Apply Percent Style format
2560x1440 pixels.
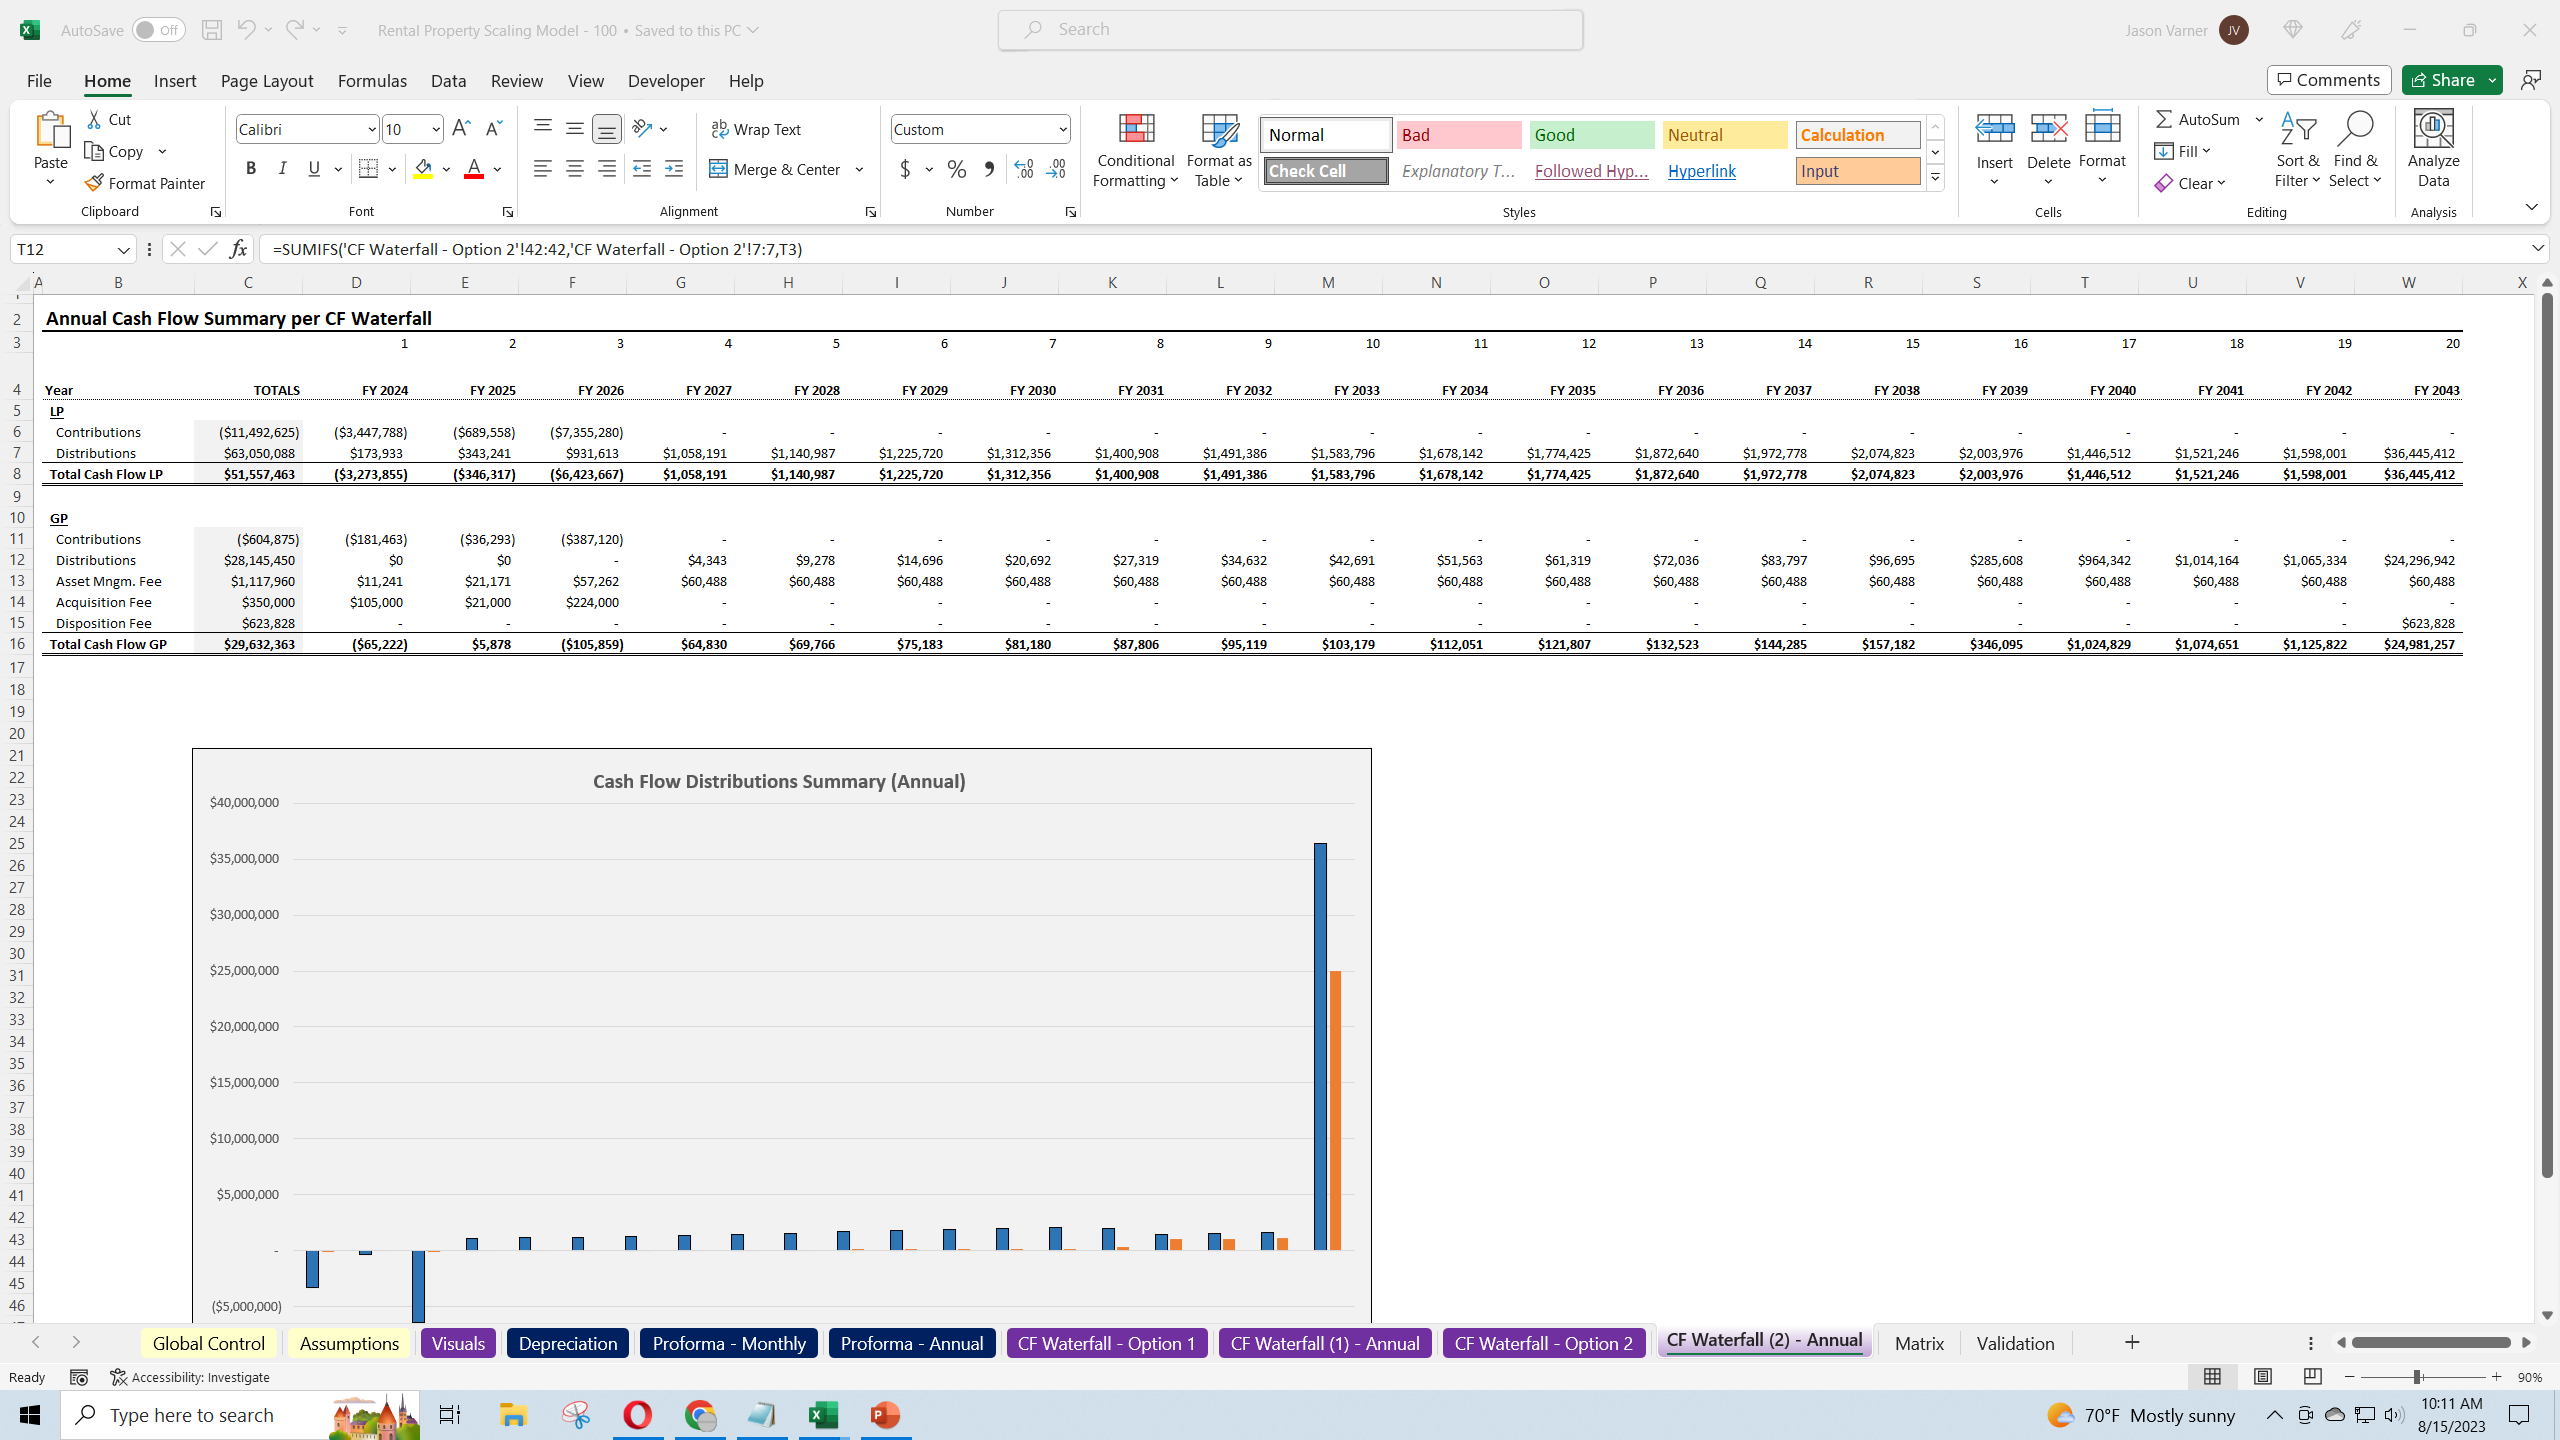pos(957,169)
